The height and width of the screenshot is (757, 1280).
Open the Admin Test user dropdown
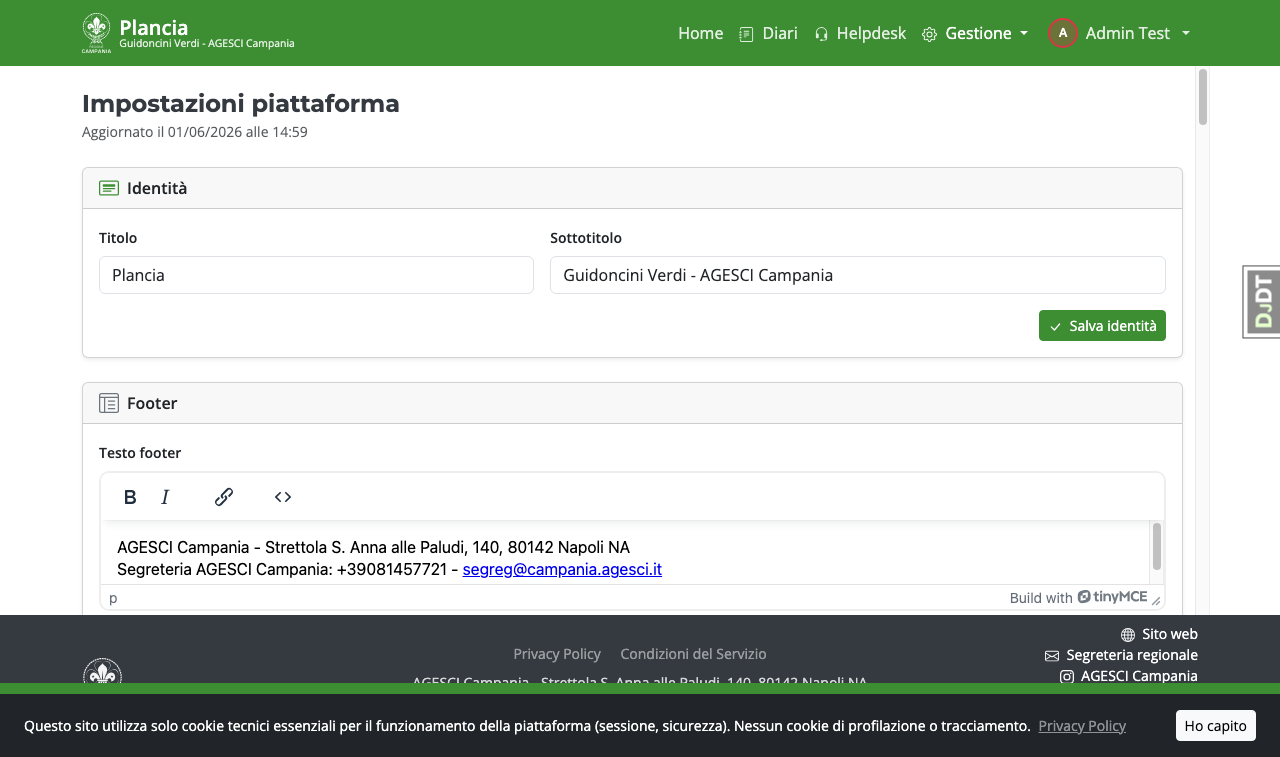tap(1119, 33)
